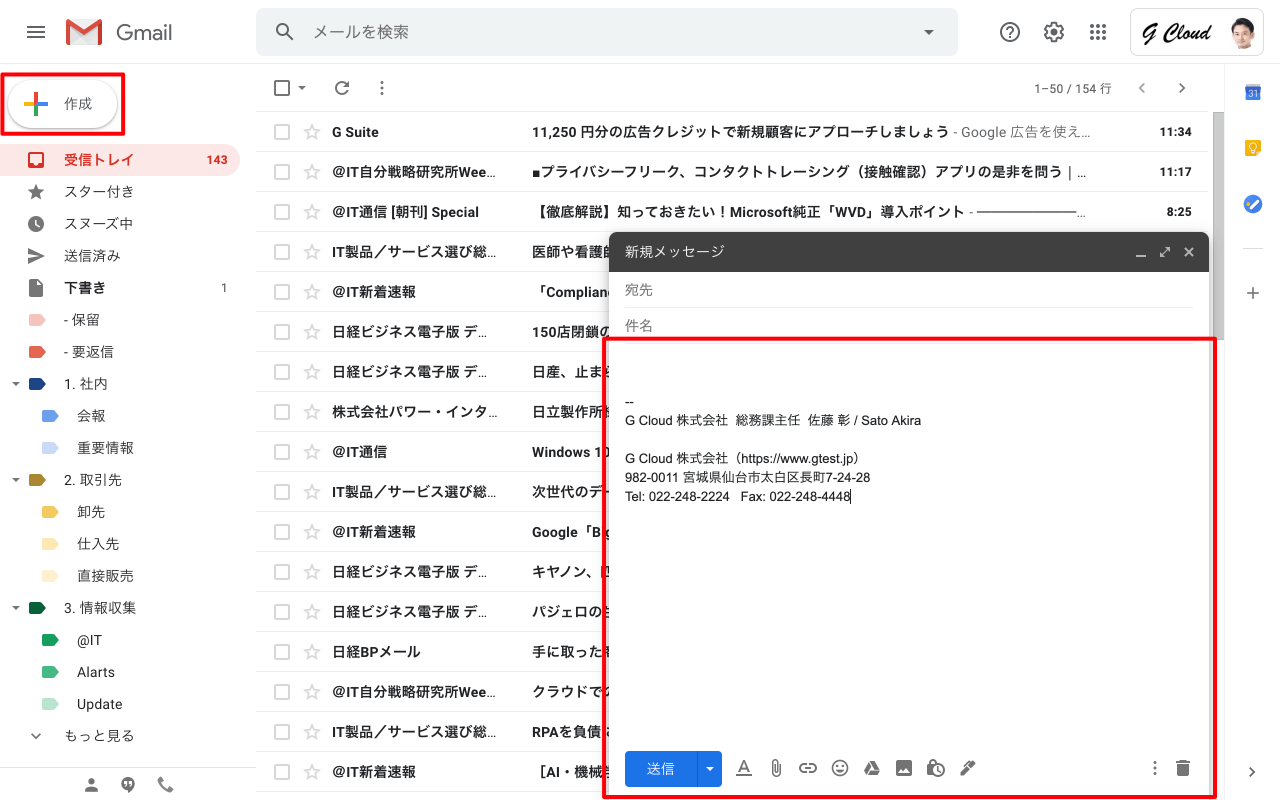1280x800 pixels.
Task: Open 下書き drafts folder
Action: 120,288
